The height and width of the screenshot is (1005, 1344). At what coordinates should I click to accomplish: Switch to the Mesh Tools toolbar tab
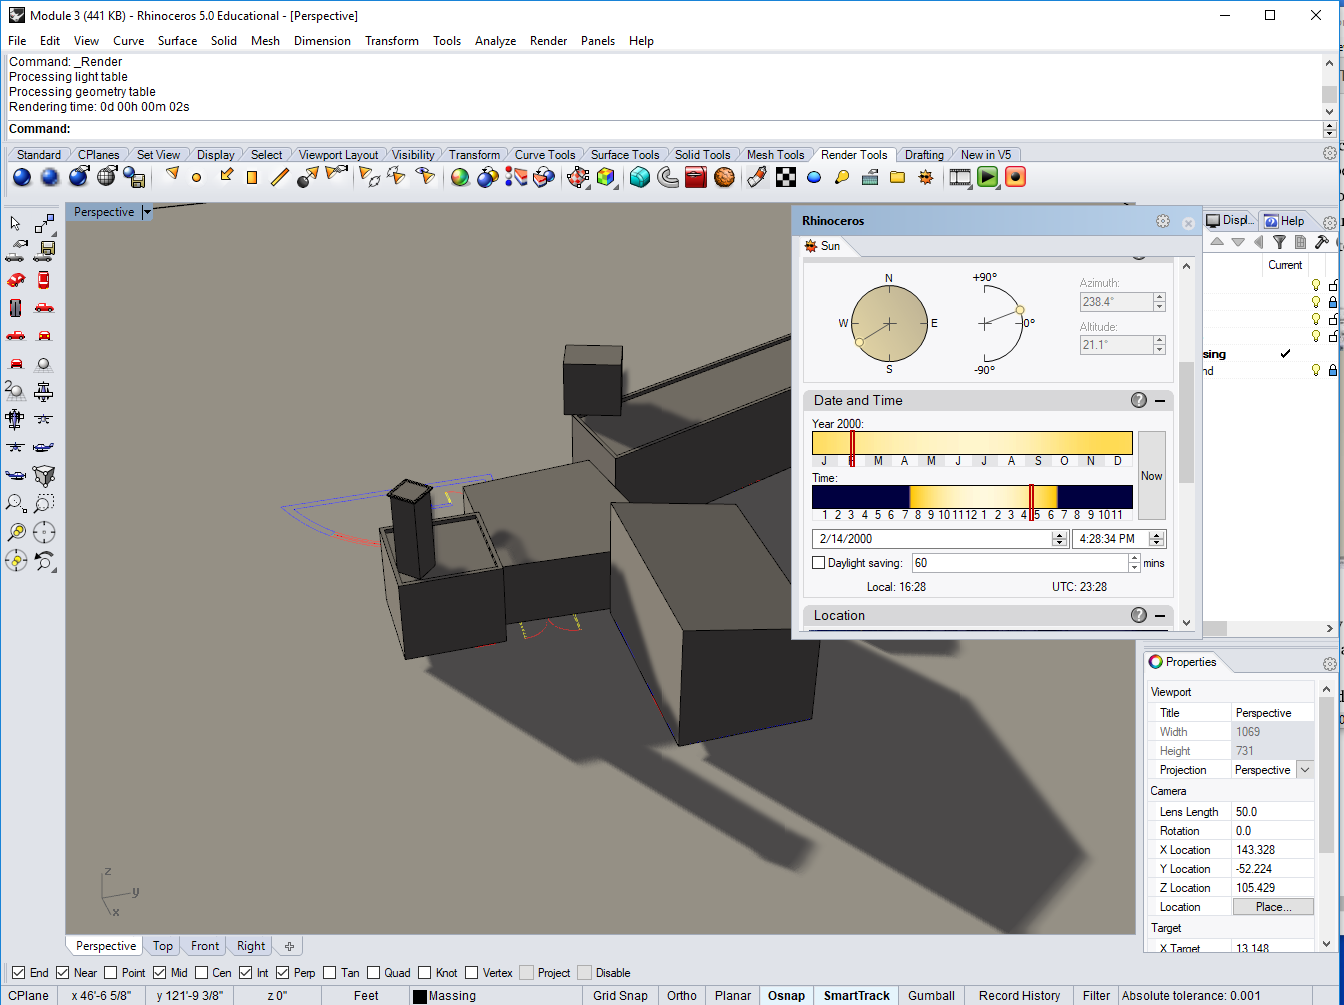775,155
